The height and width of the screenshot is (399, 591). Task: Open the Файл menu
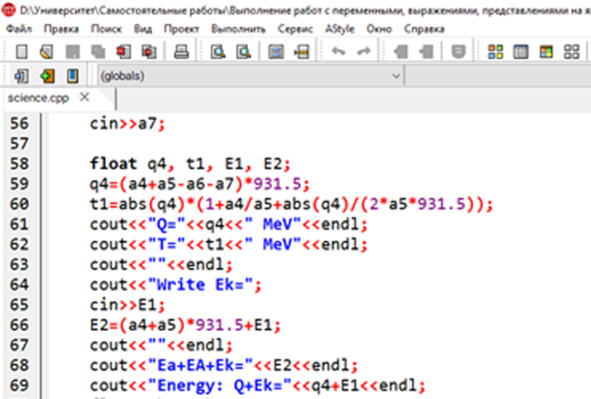click(19, 29)
